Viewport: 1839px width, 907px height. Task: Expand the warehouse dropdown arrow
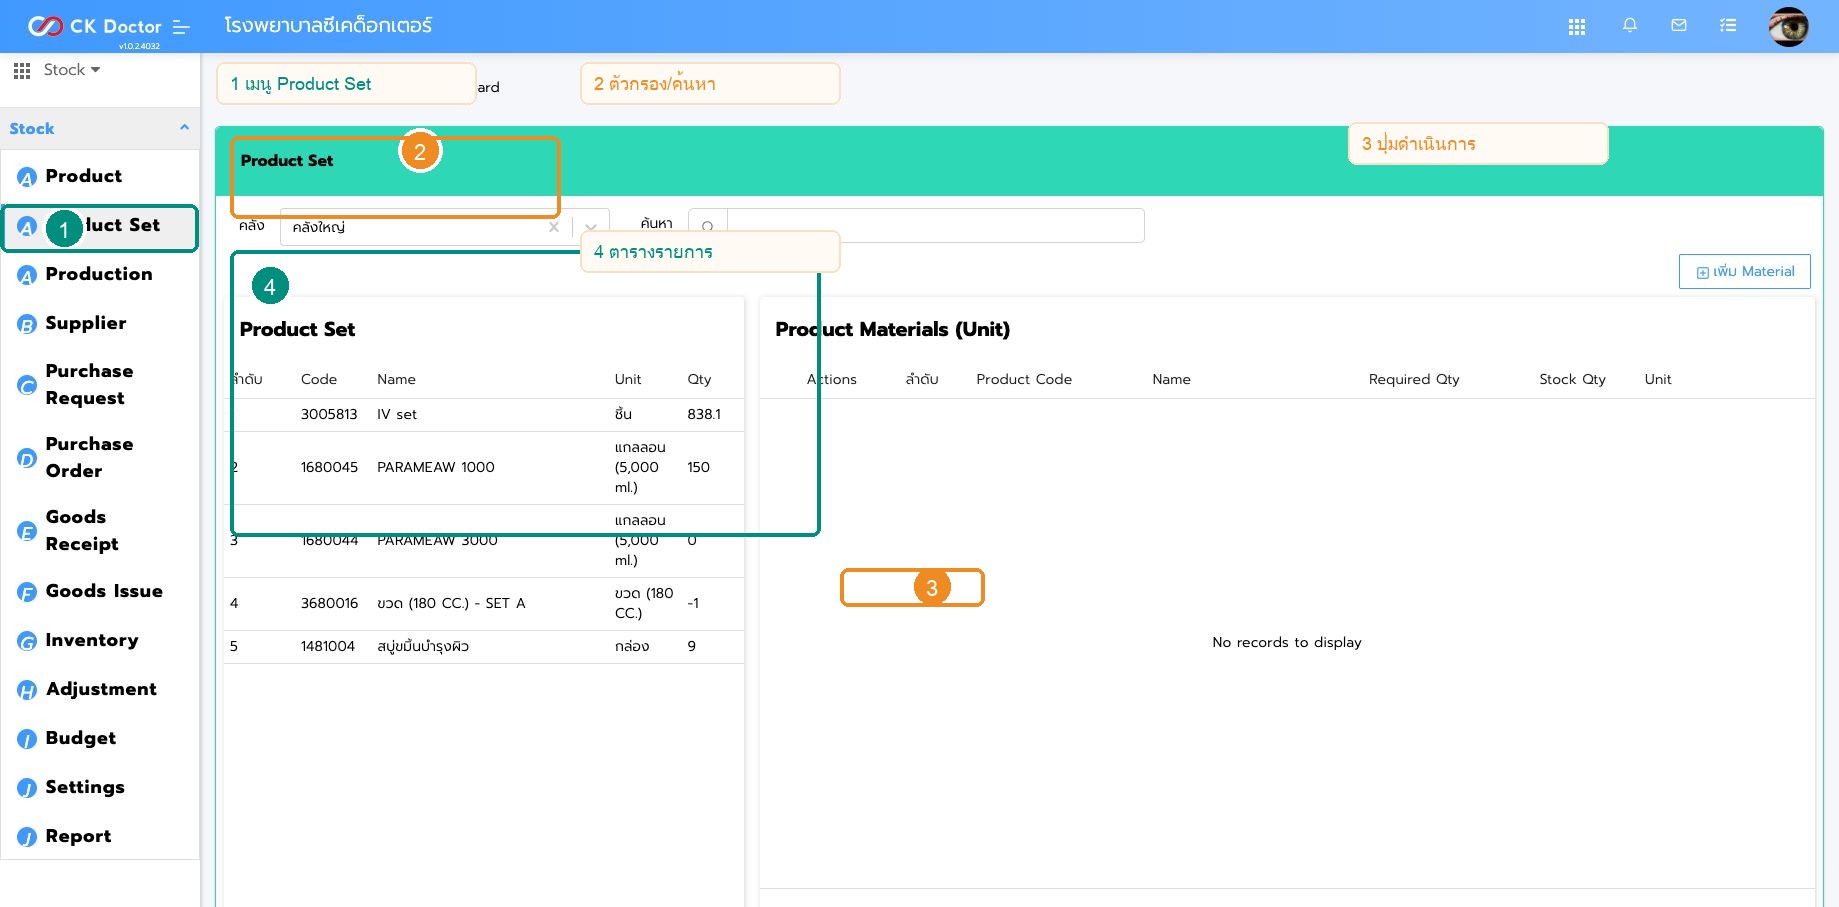pyautogui.click(x=591, y=227)
